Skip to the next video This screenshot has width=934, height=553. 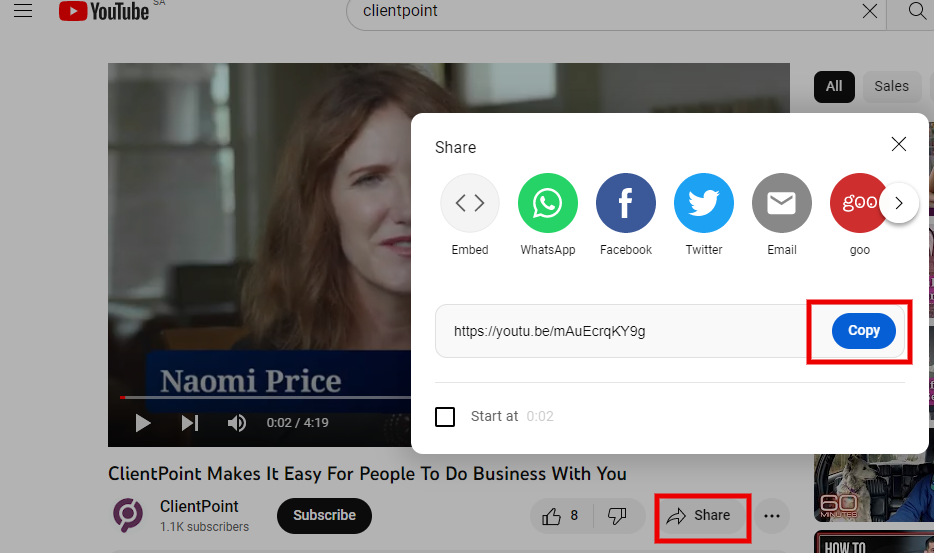[189, 423]
